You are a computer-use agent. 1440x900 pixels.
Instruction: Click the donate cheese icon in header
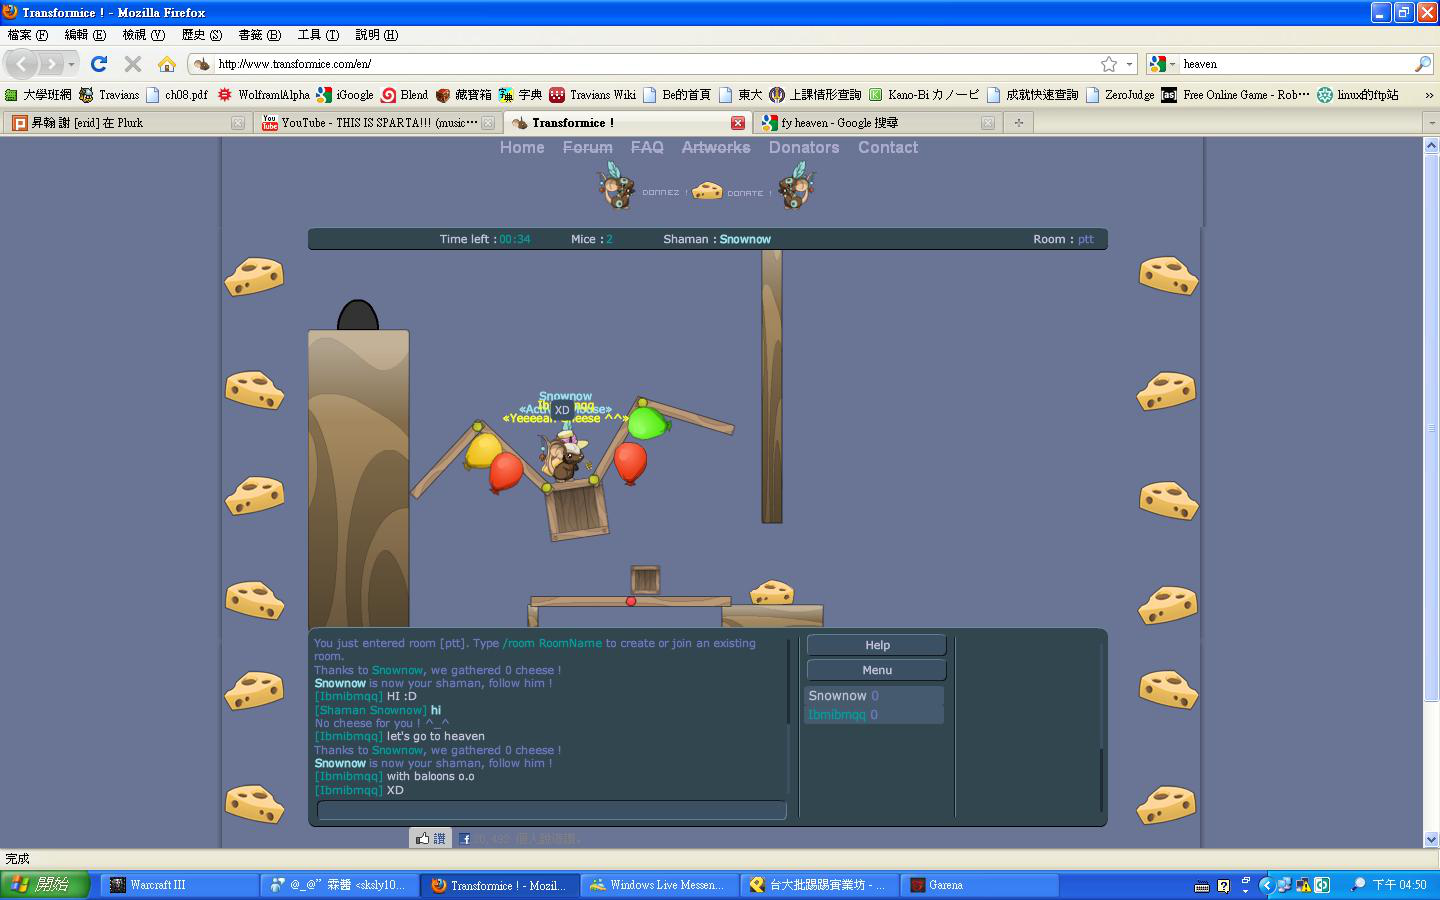(707, 190)
